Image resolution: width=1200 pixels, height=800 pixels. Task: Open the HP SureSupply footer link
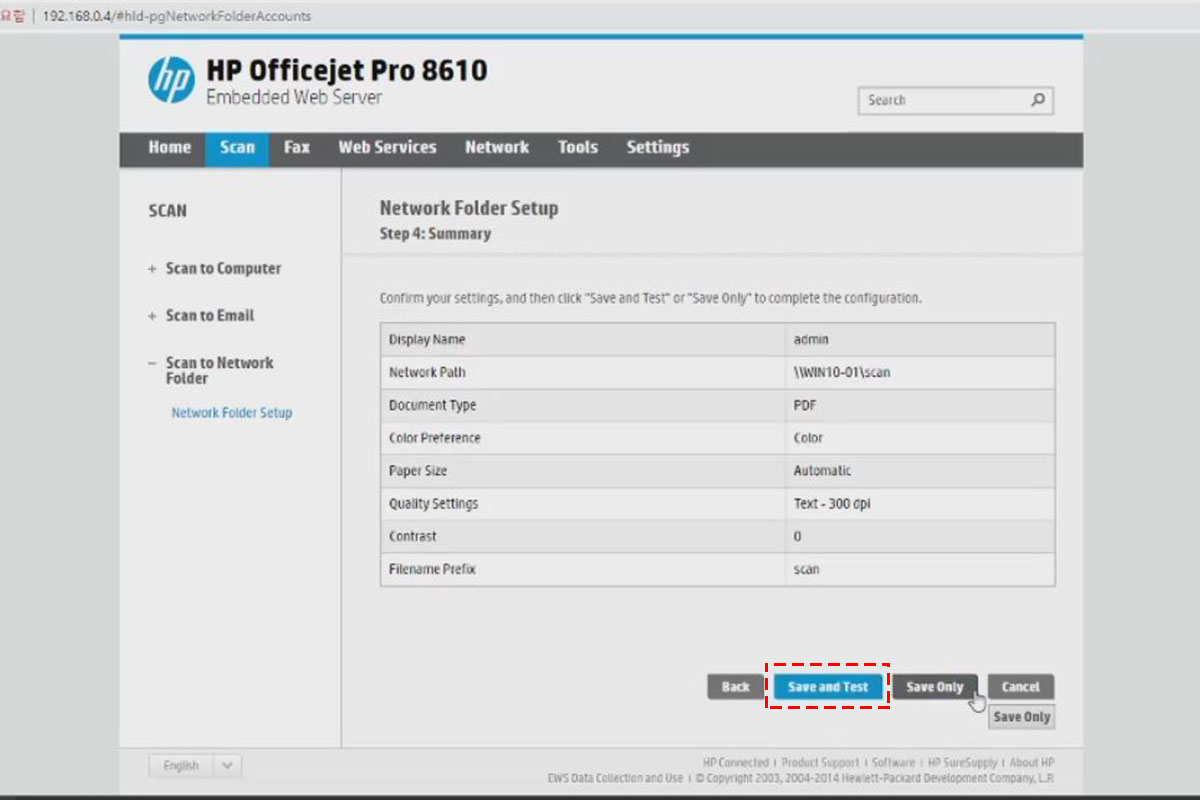pyautogui.click(x=963, y=762)
